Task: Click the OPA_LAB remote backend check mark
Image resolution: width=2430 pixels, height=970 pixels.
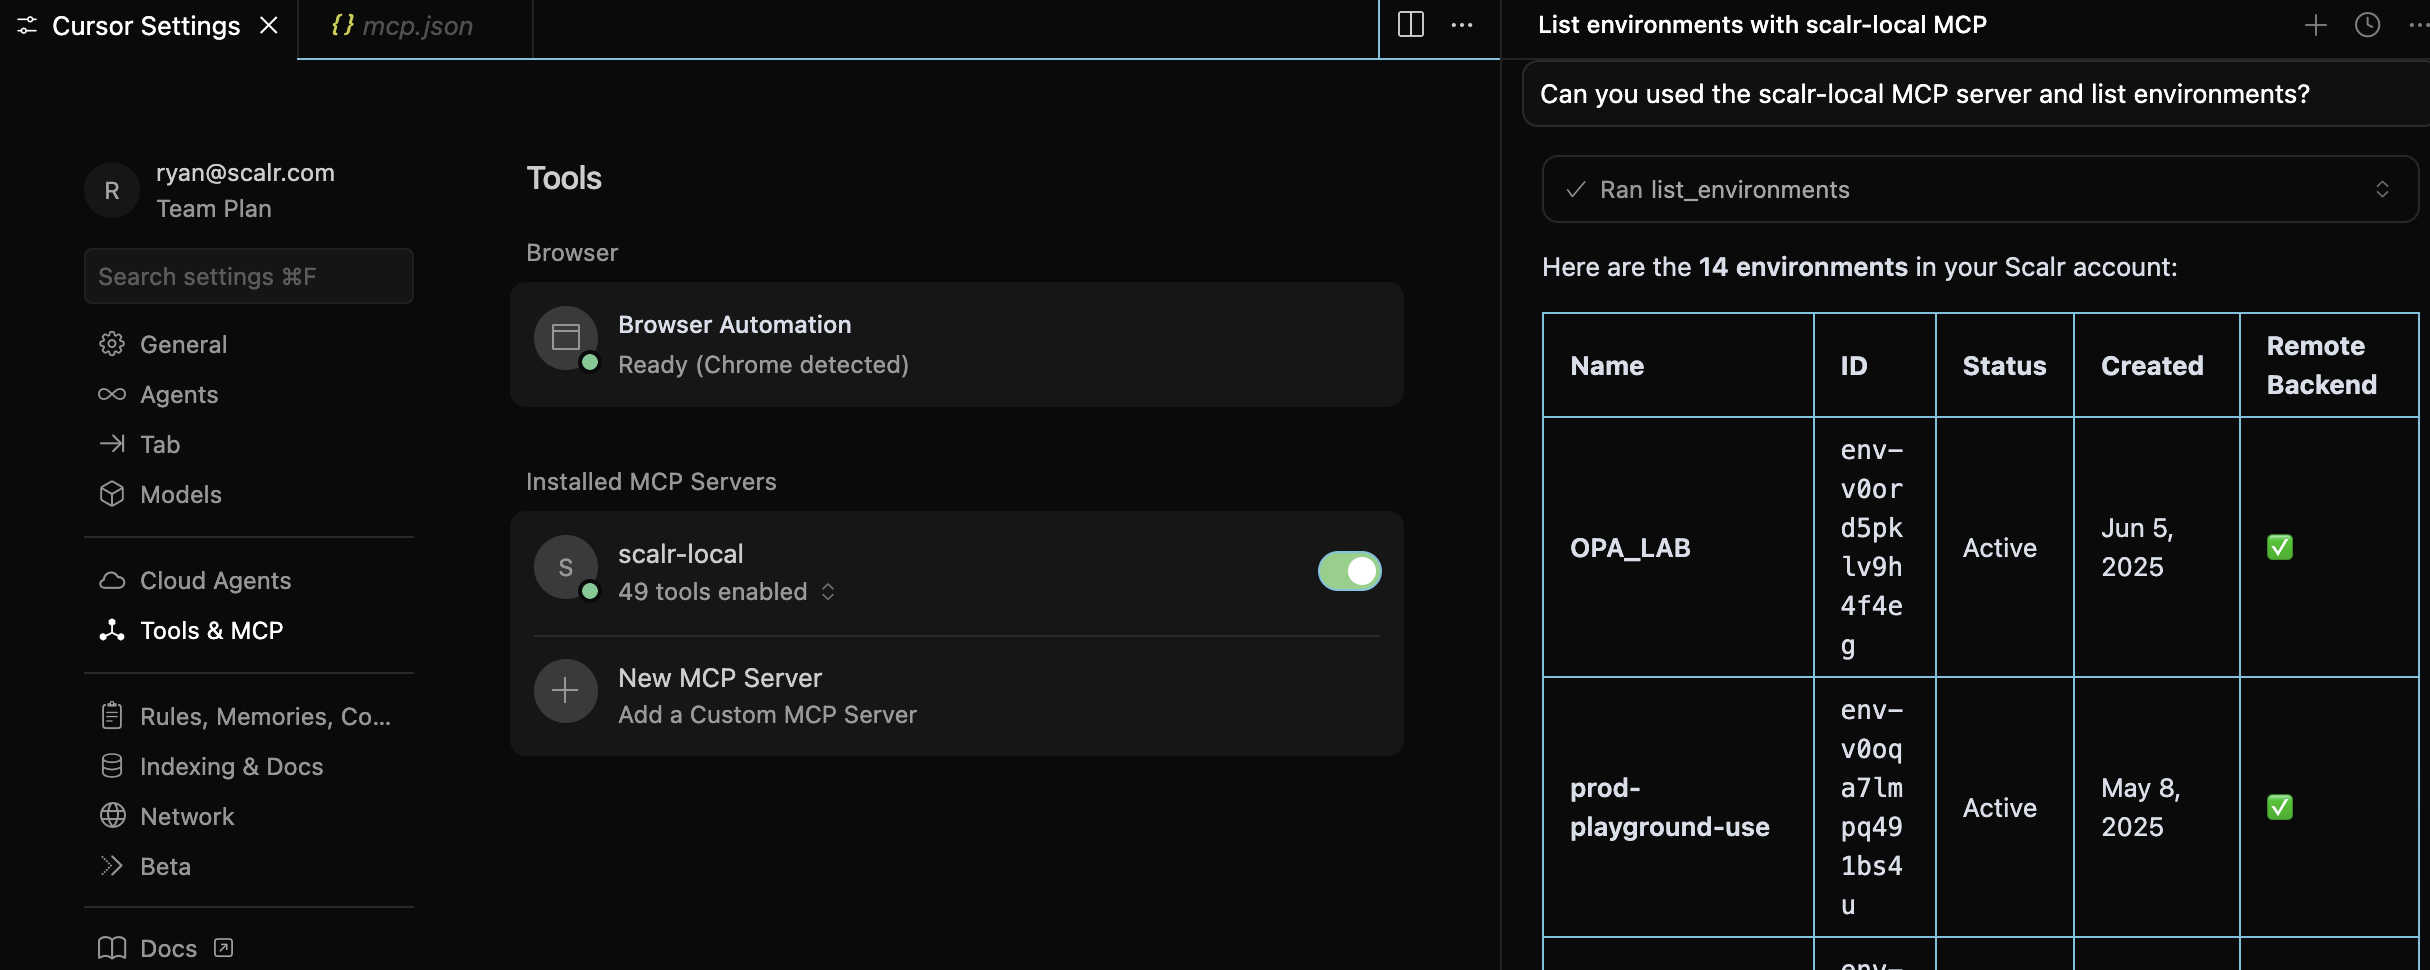Action: [x=2280, y=547]
